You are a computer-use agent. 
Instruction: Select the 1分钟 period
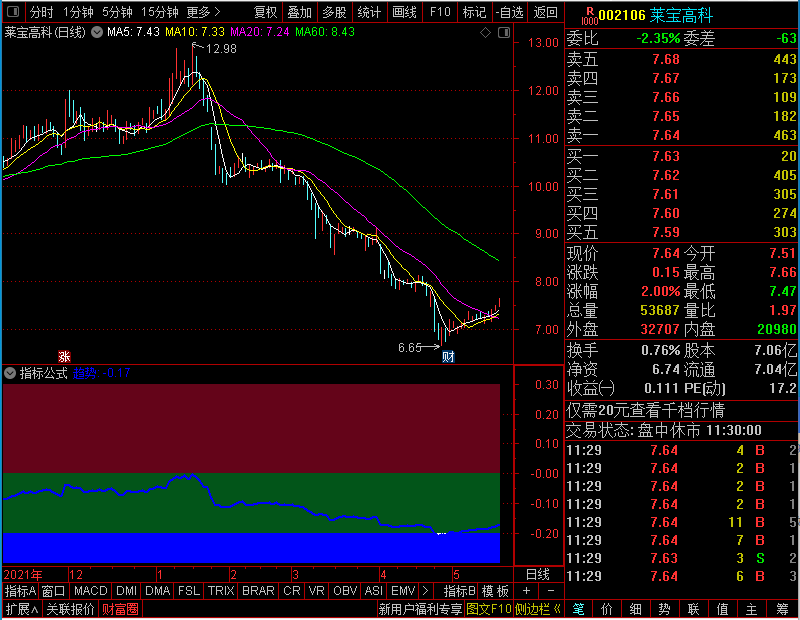click(78, 12)
